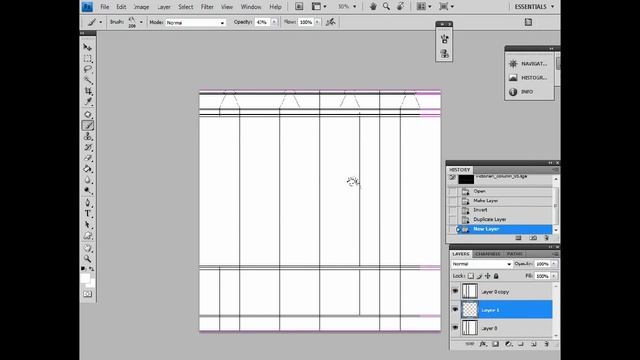Select the Spot Healing Brush tool

[x=87, y=115]
